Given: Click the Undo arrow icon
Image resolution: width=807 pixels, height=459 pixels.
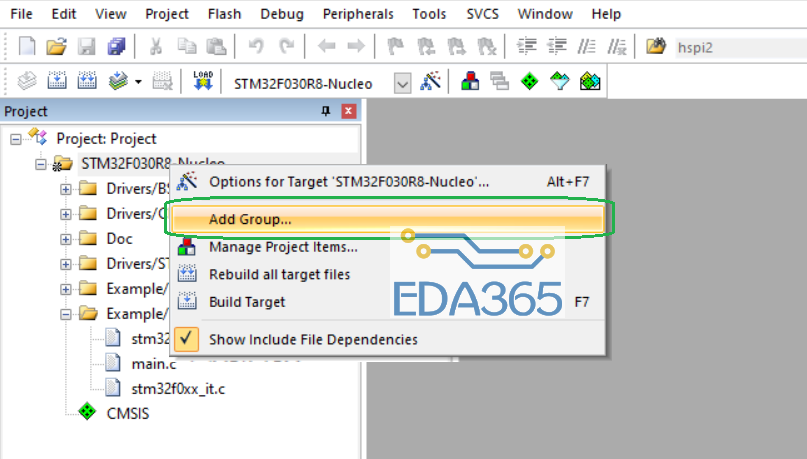Looking at the screenshot, I should pyautogui.click(x=256, y=47).
